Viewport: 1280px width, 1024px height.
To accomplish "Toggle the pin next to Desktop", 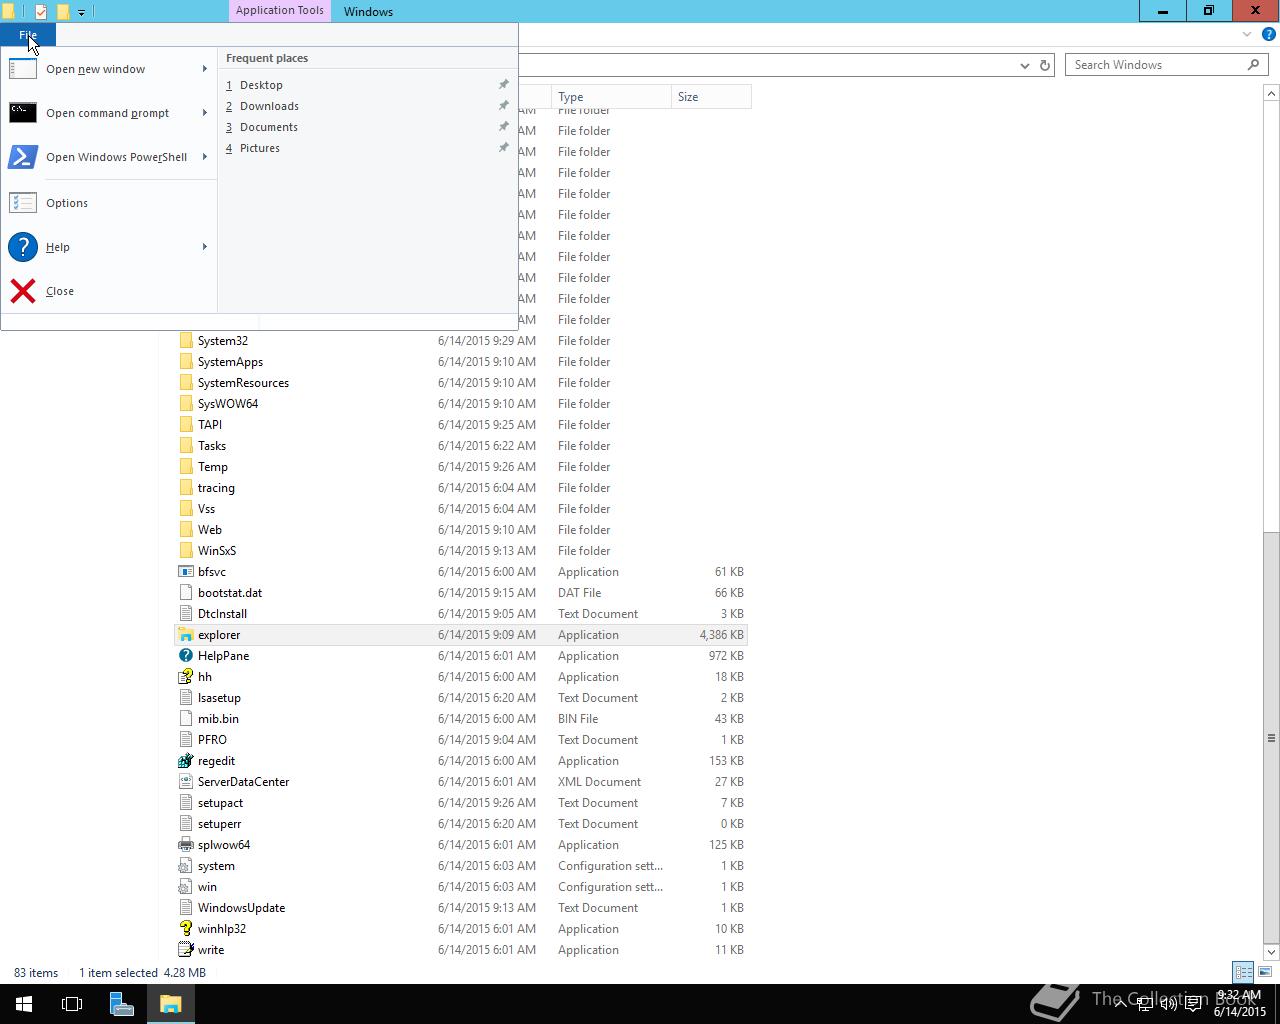I will click(x=504, y=85).
